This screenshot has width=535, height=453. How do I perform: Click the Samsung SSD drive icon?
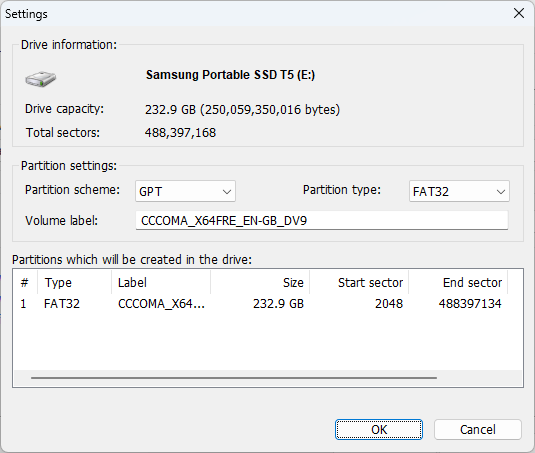tap(41, 79)
